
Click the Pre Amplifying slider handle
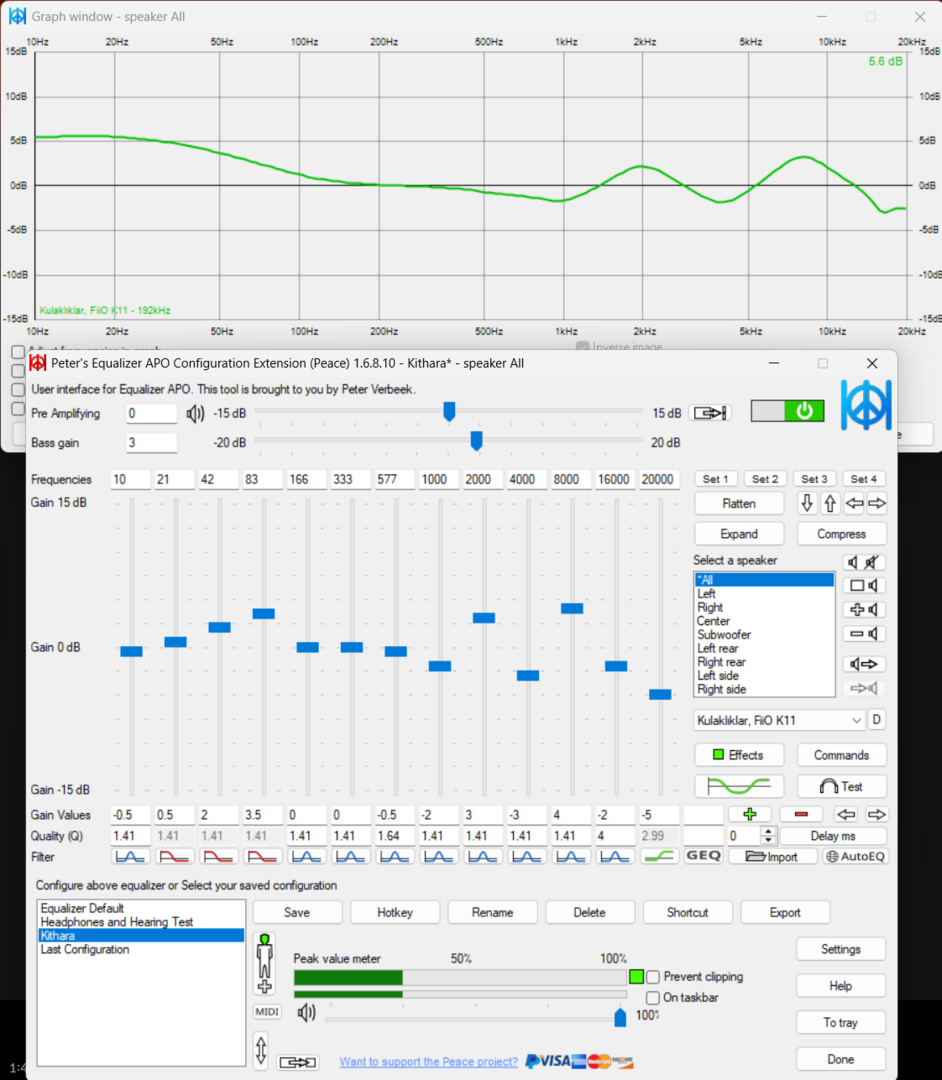(449, 412)
